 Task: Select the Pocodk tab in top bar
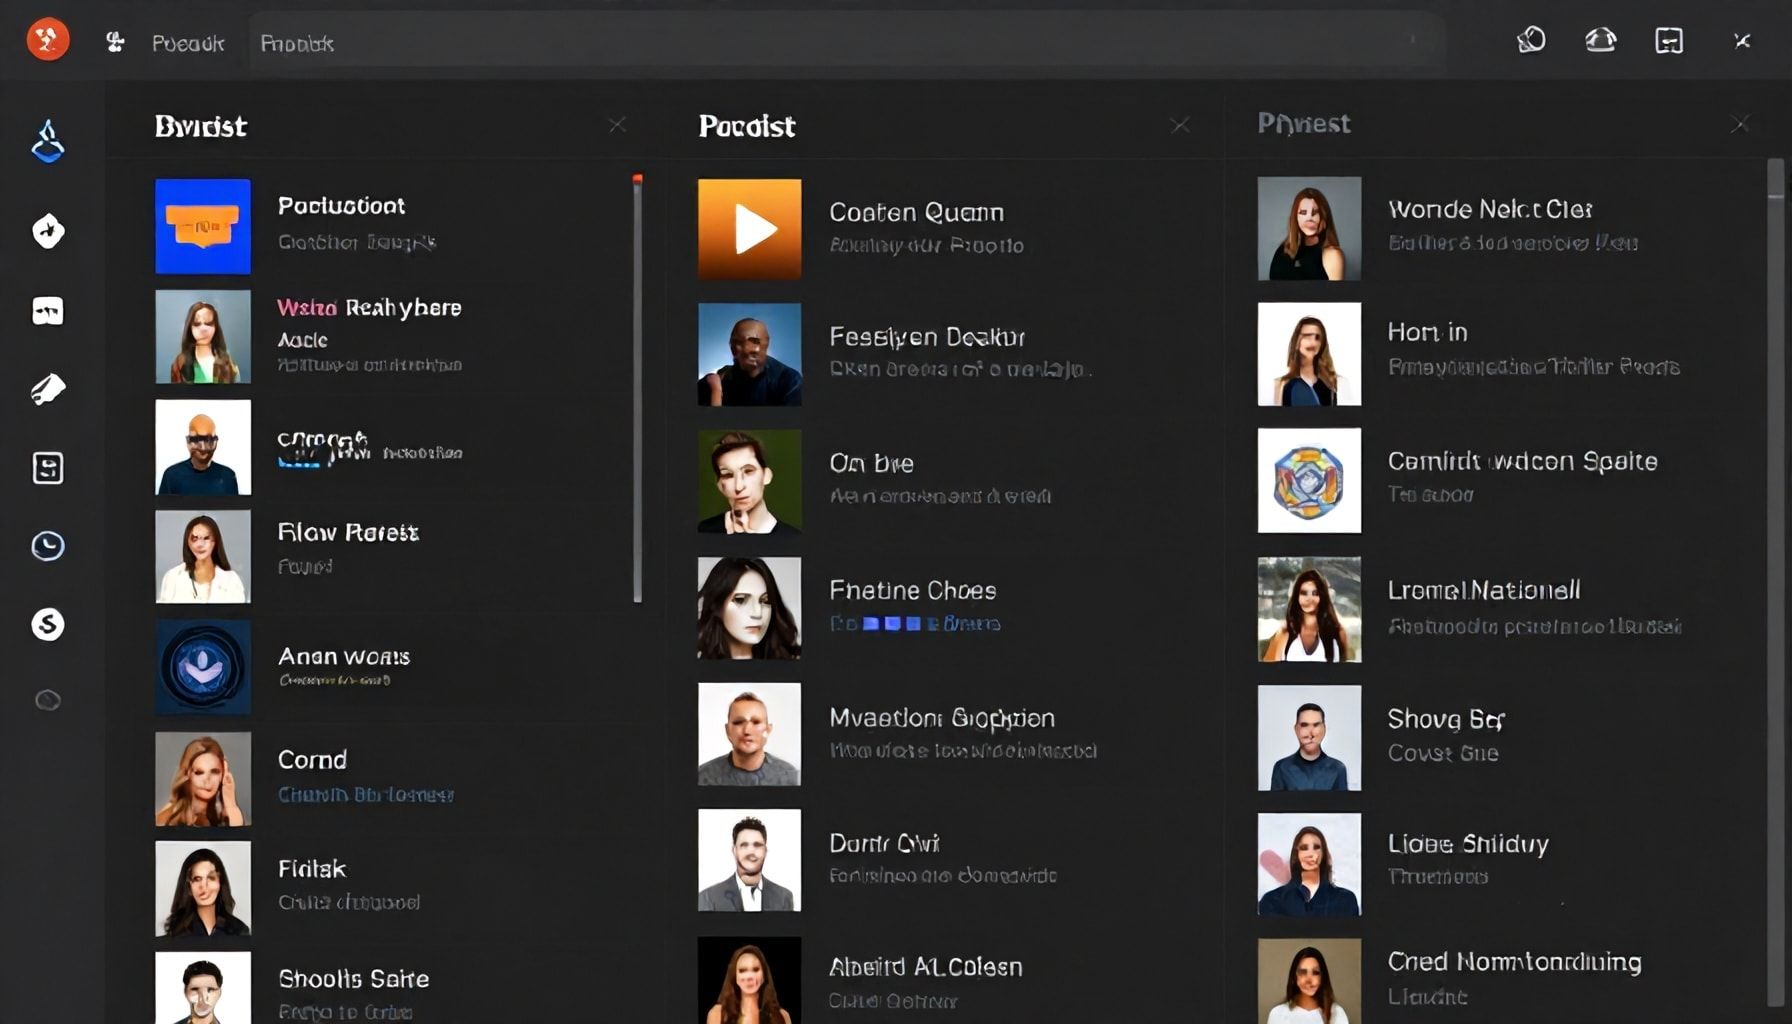187,43
